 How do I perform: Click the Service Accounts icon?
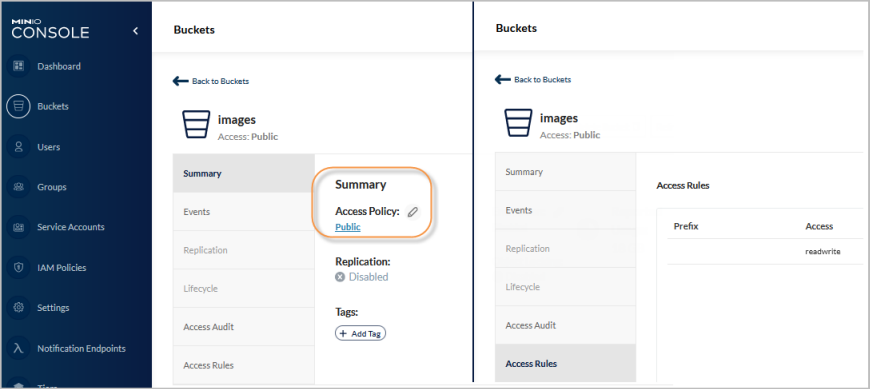pyautogui.click(x=18, y=227)
